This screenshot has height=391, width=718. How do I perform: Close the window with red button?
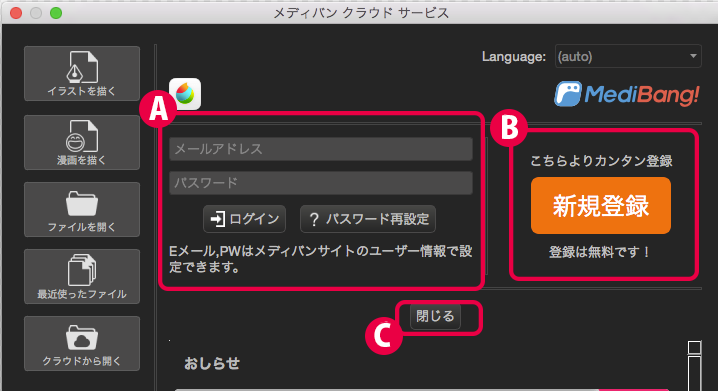pos(16,13)
